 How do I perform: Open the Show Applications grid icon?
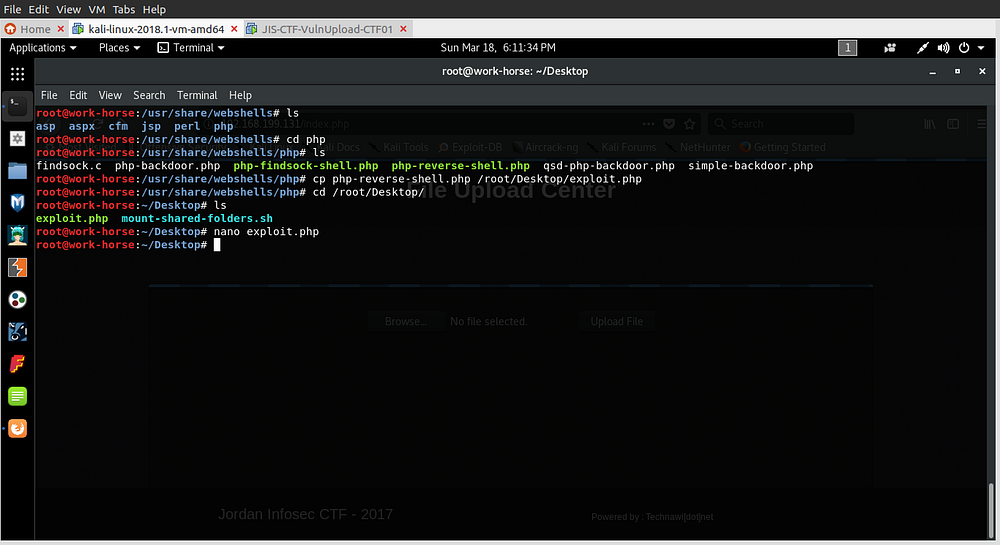coord(17,74)
